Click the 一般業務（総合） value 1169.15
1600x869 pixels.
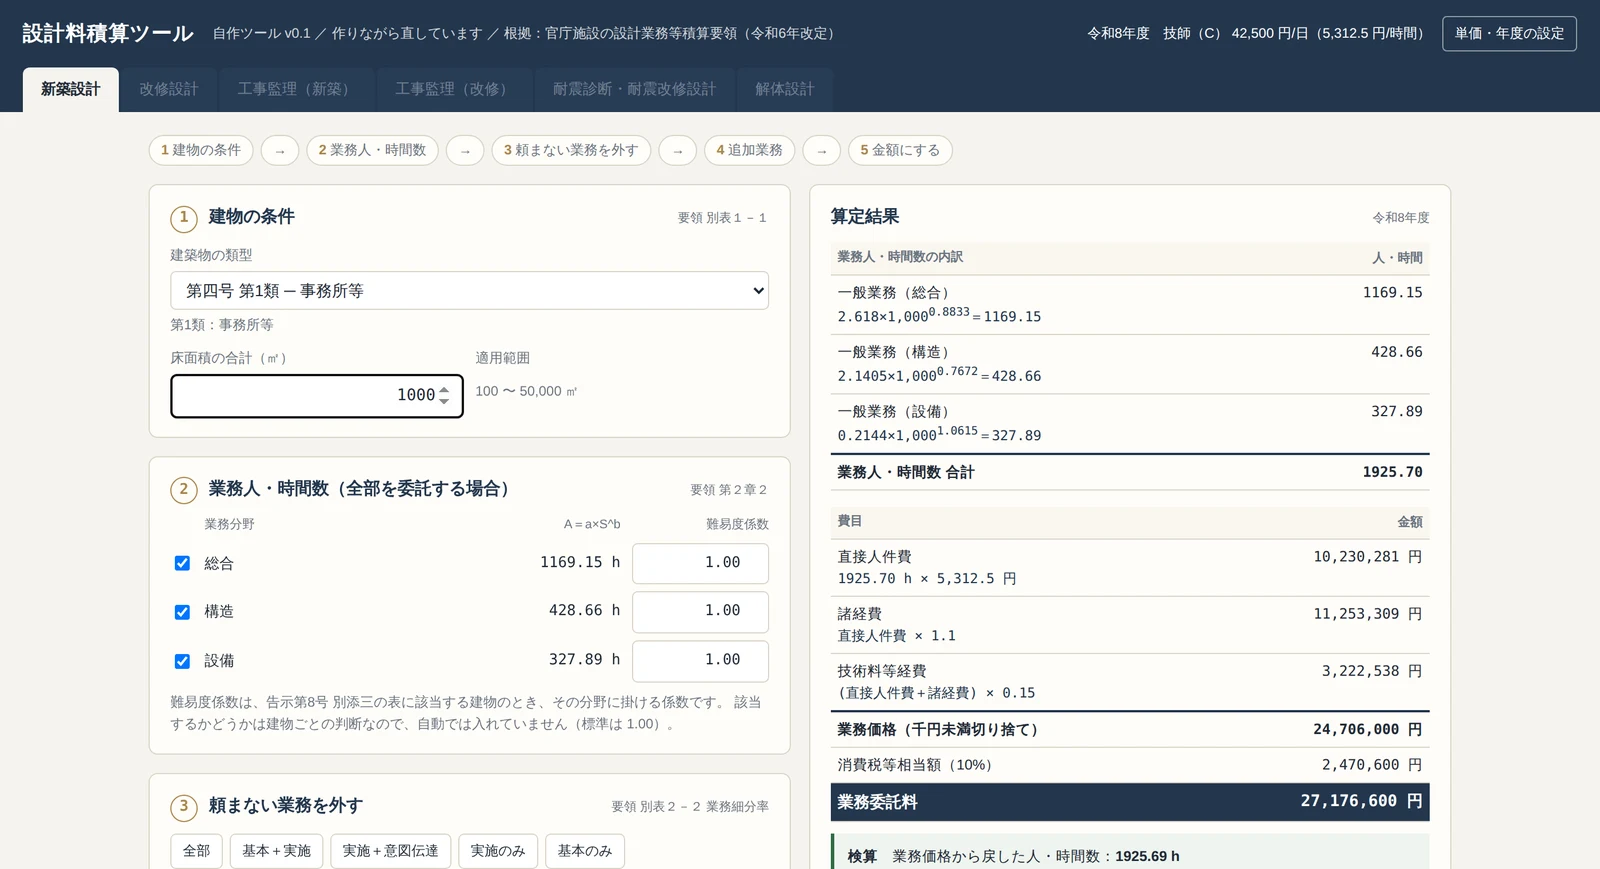tap(1392, 292)
